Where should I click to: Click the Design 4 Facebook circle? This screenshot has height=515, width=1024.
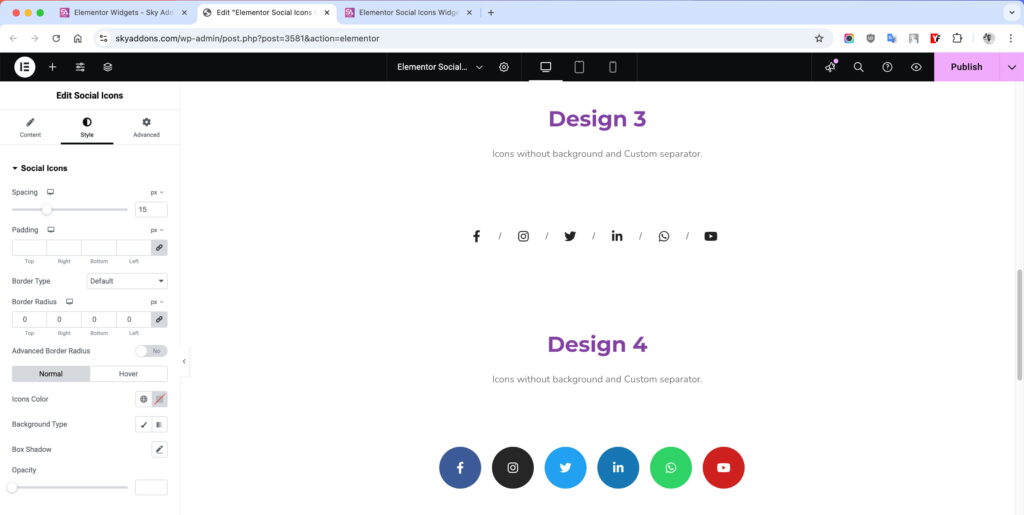click(x=460, y=467)
